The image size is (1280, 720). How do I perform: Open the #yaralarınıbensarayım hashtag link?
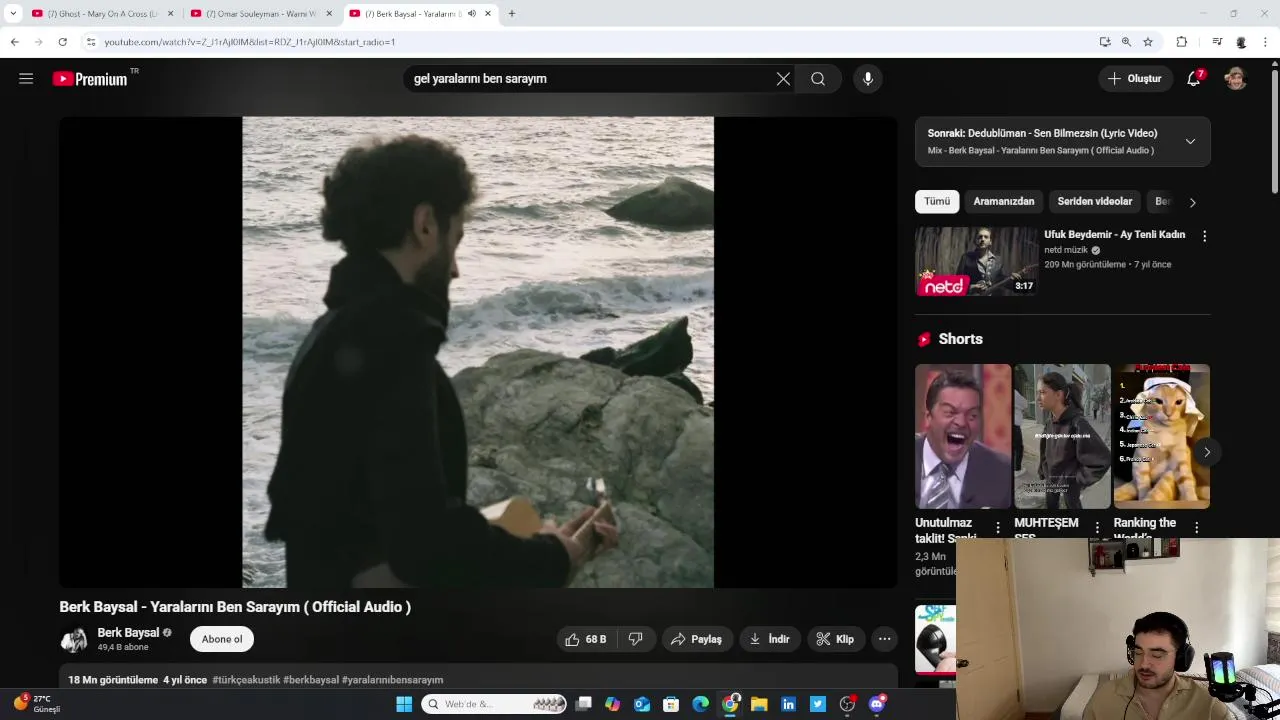pos(392,680)
